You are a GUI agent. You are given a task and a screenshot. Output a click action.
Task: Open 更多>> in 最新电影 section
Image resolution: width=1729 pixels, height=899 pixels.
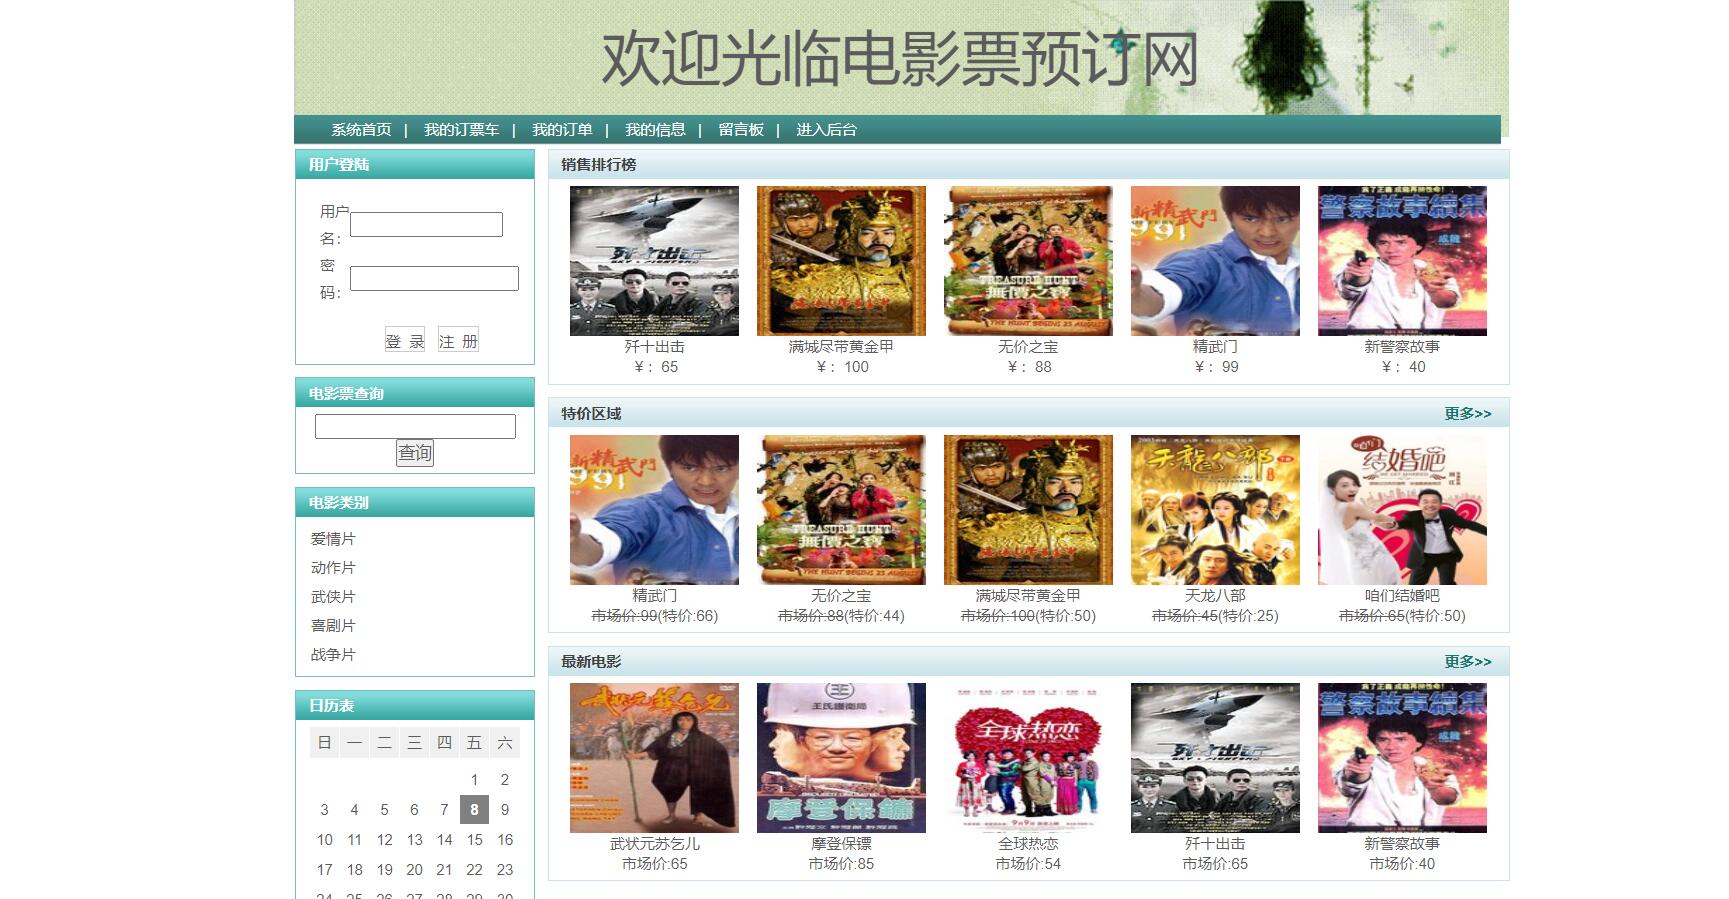click(x=1467, y=662)
